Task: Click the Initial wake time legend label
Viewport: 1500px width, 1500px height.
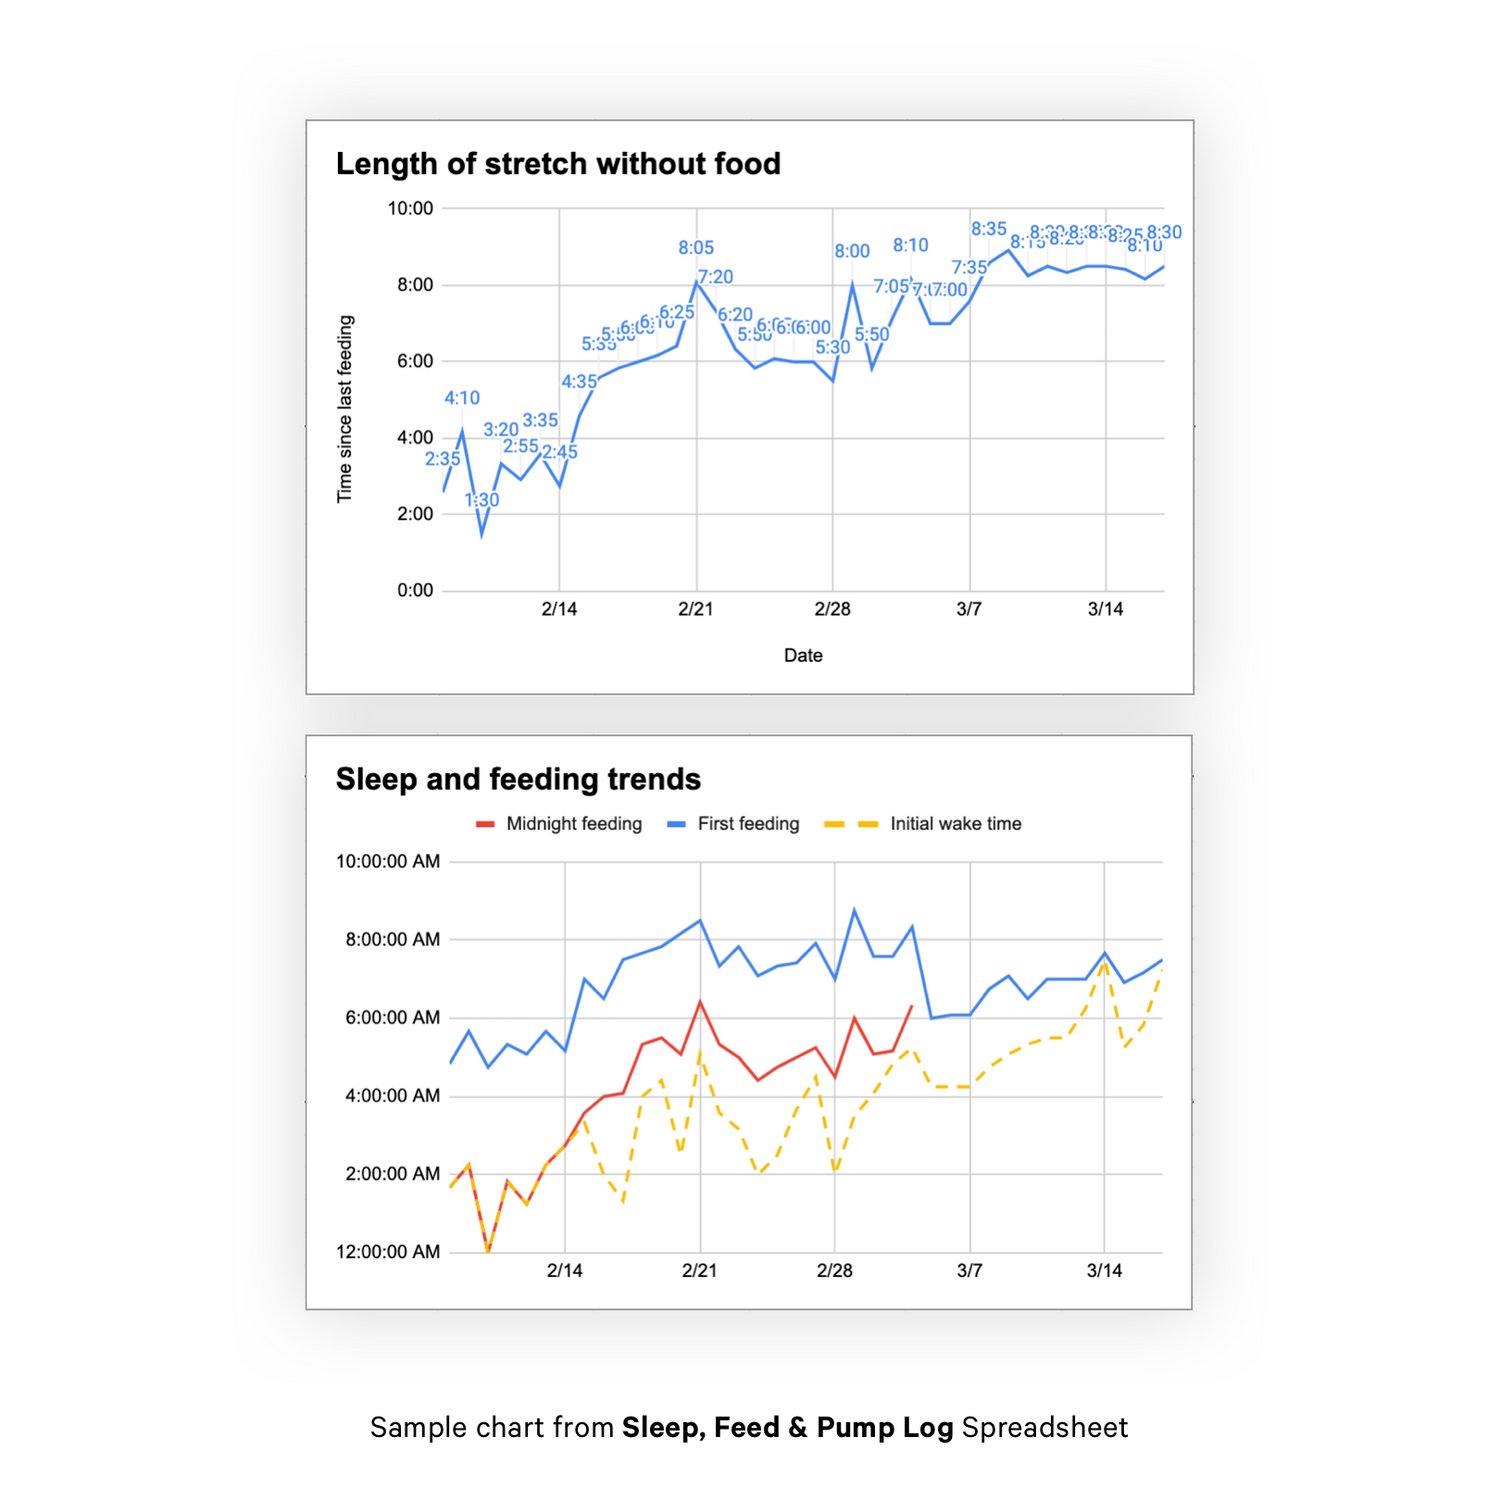Action: pos(955,824)
